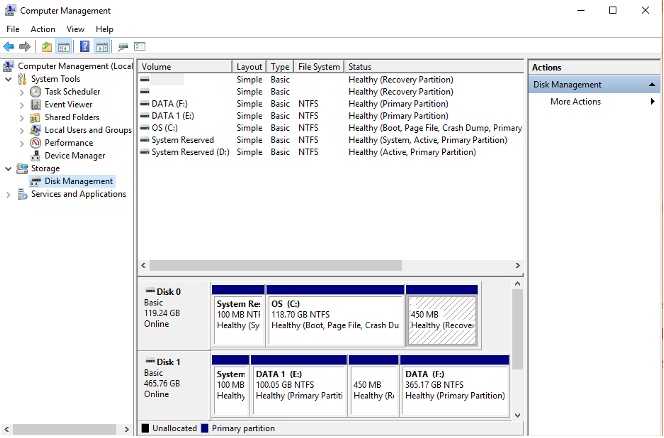Sort by the Type column header
The image size is (664, 438).
pyautogui.click(x=280, y=67)
